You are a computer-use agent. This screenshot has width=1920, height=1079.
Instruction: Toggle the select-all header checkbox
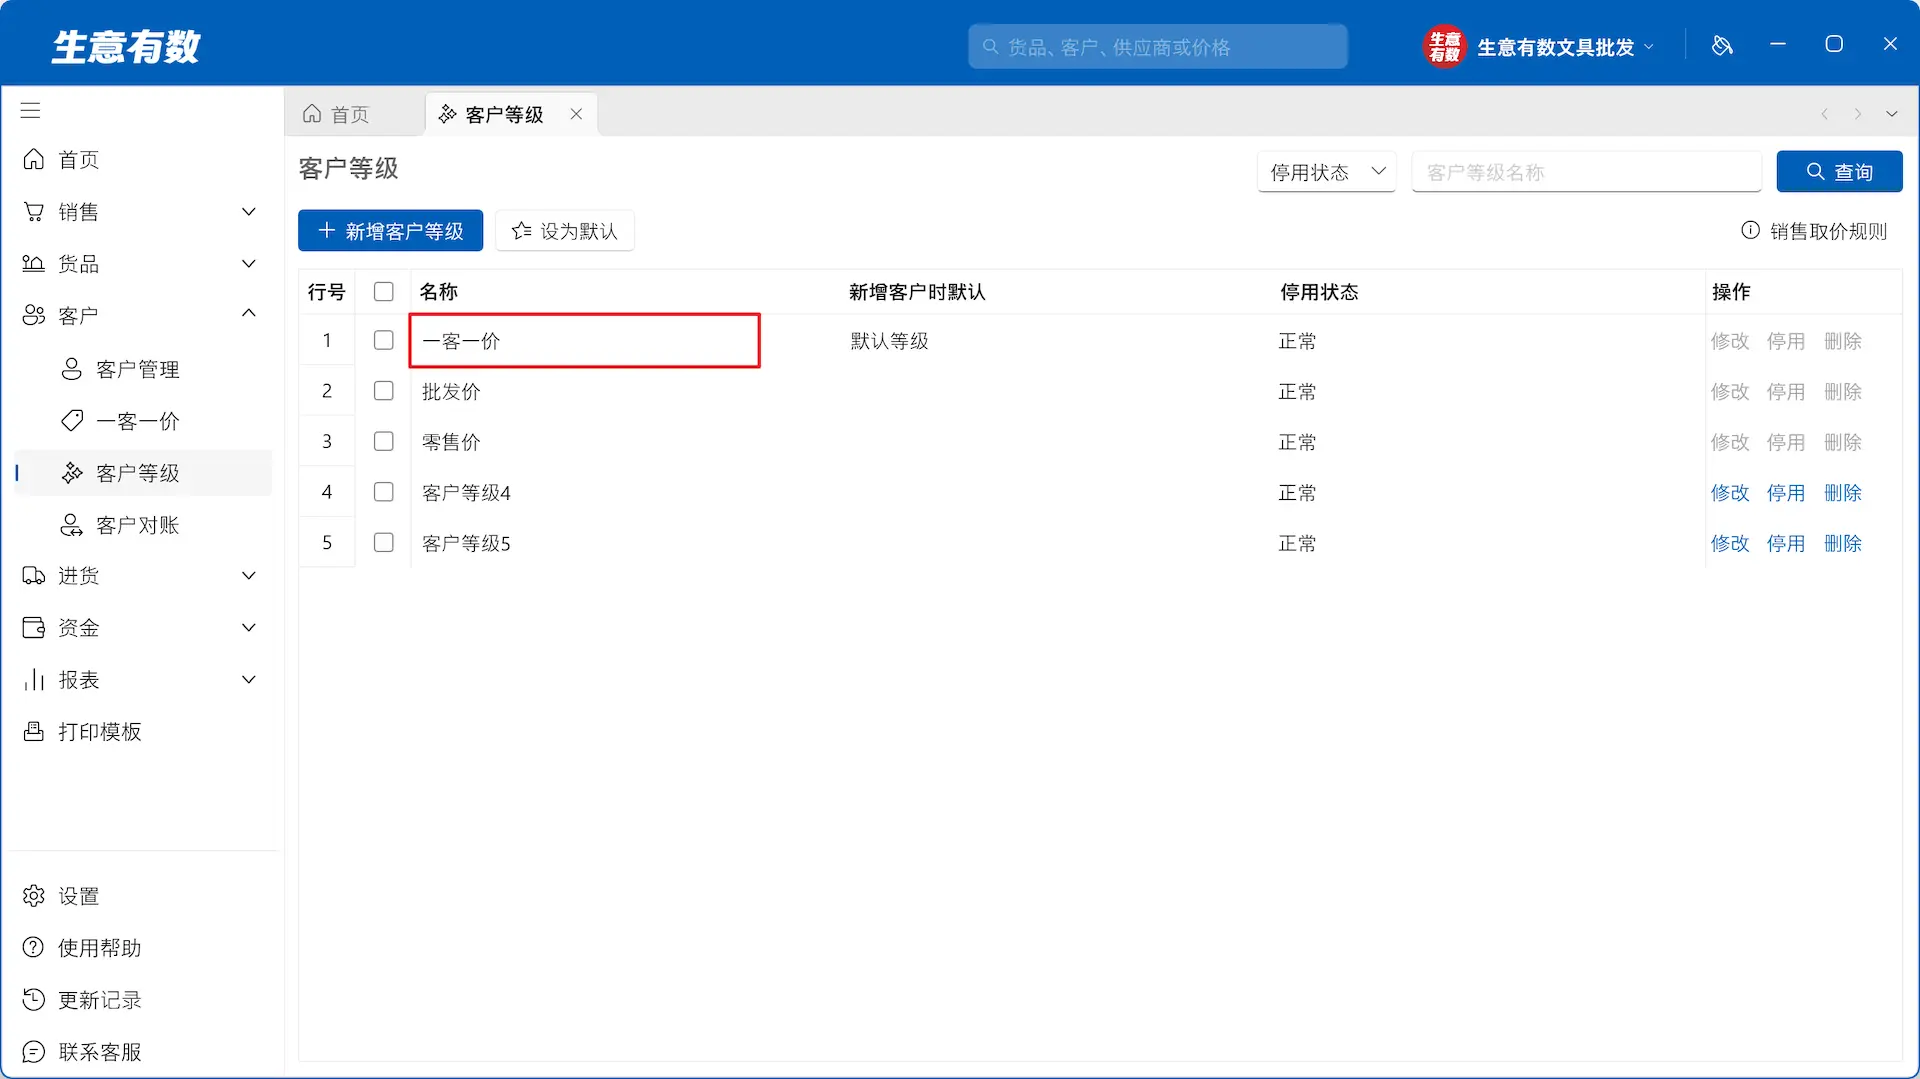tap(383, 291)
